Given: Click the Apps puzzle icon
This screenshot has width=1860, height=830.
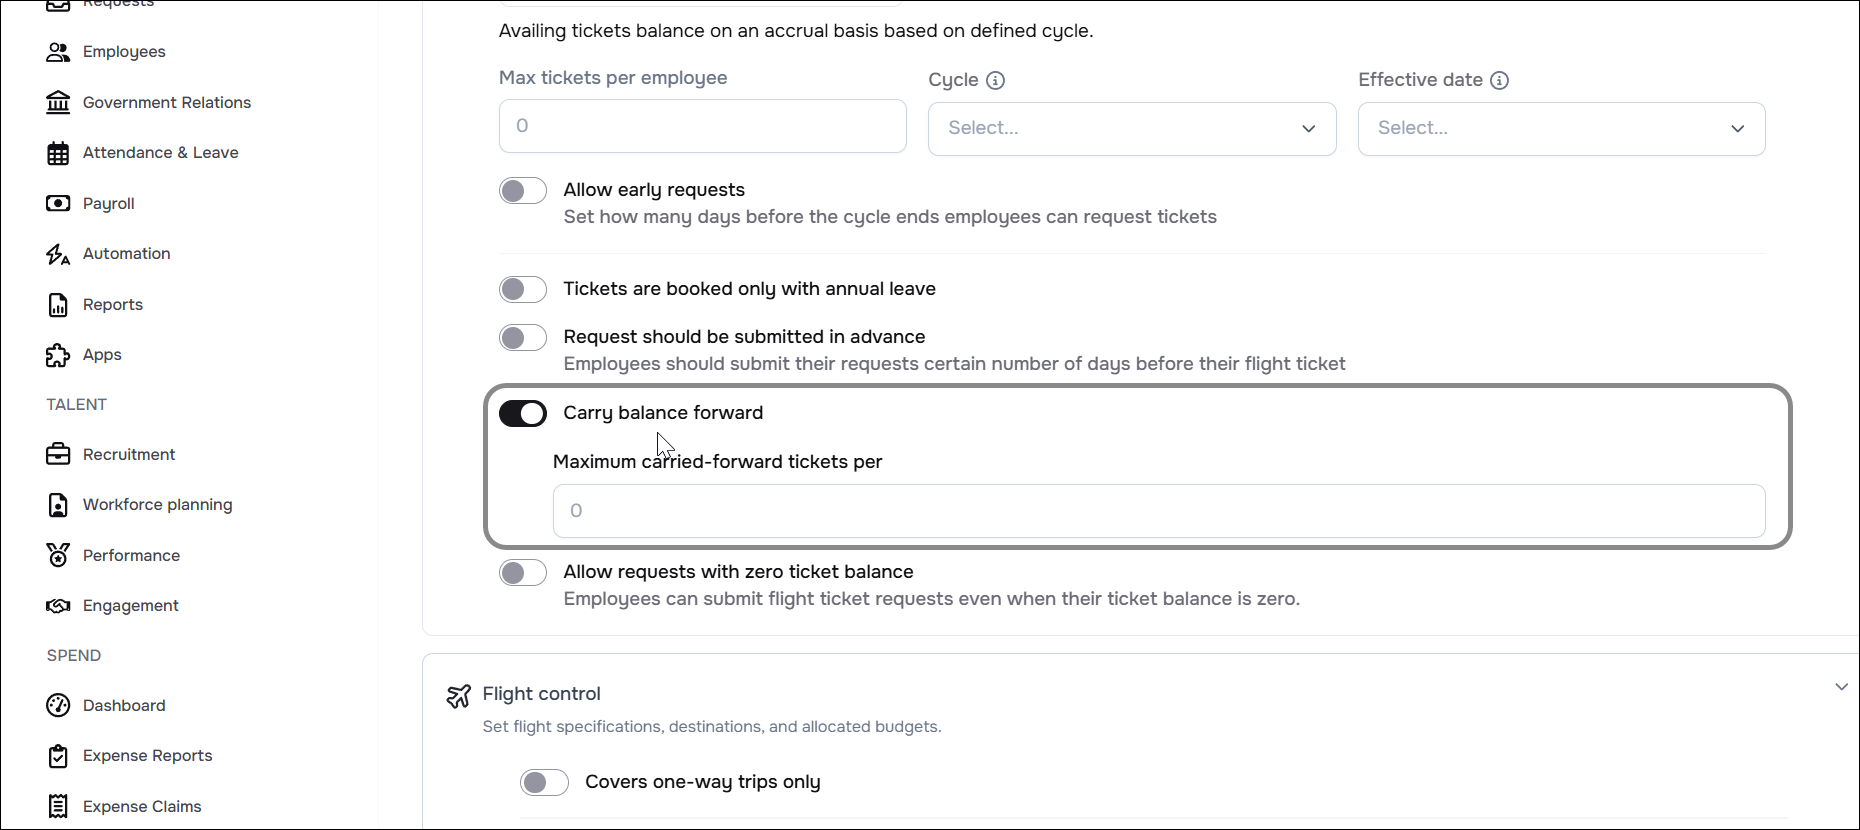Looking at the screenshot, I should point(58,355).
